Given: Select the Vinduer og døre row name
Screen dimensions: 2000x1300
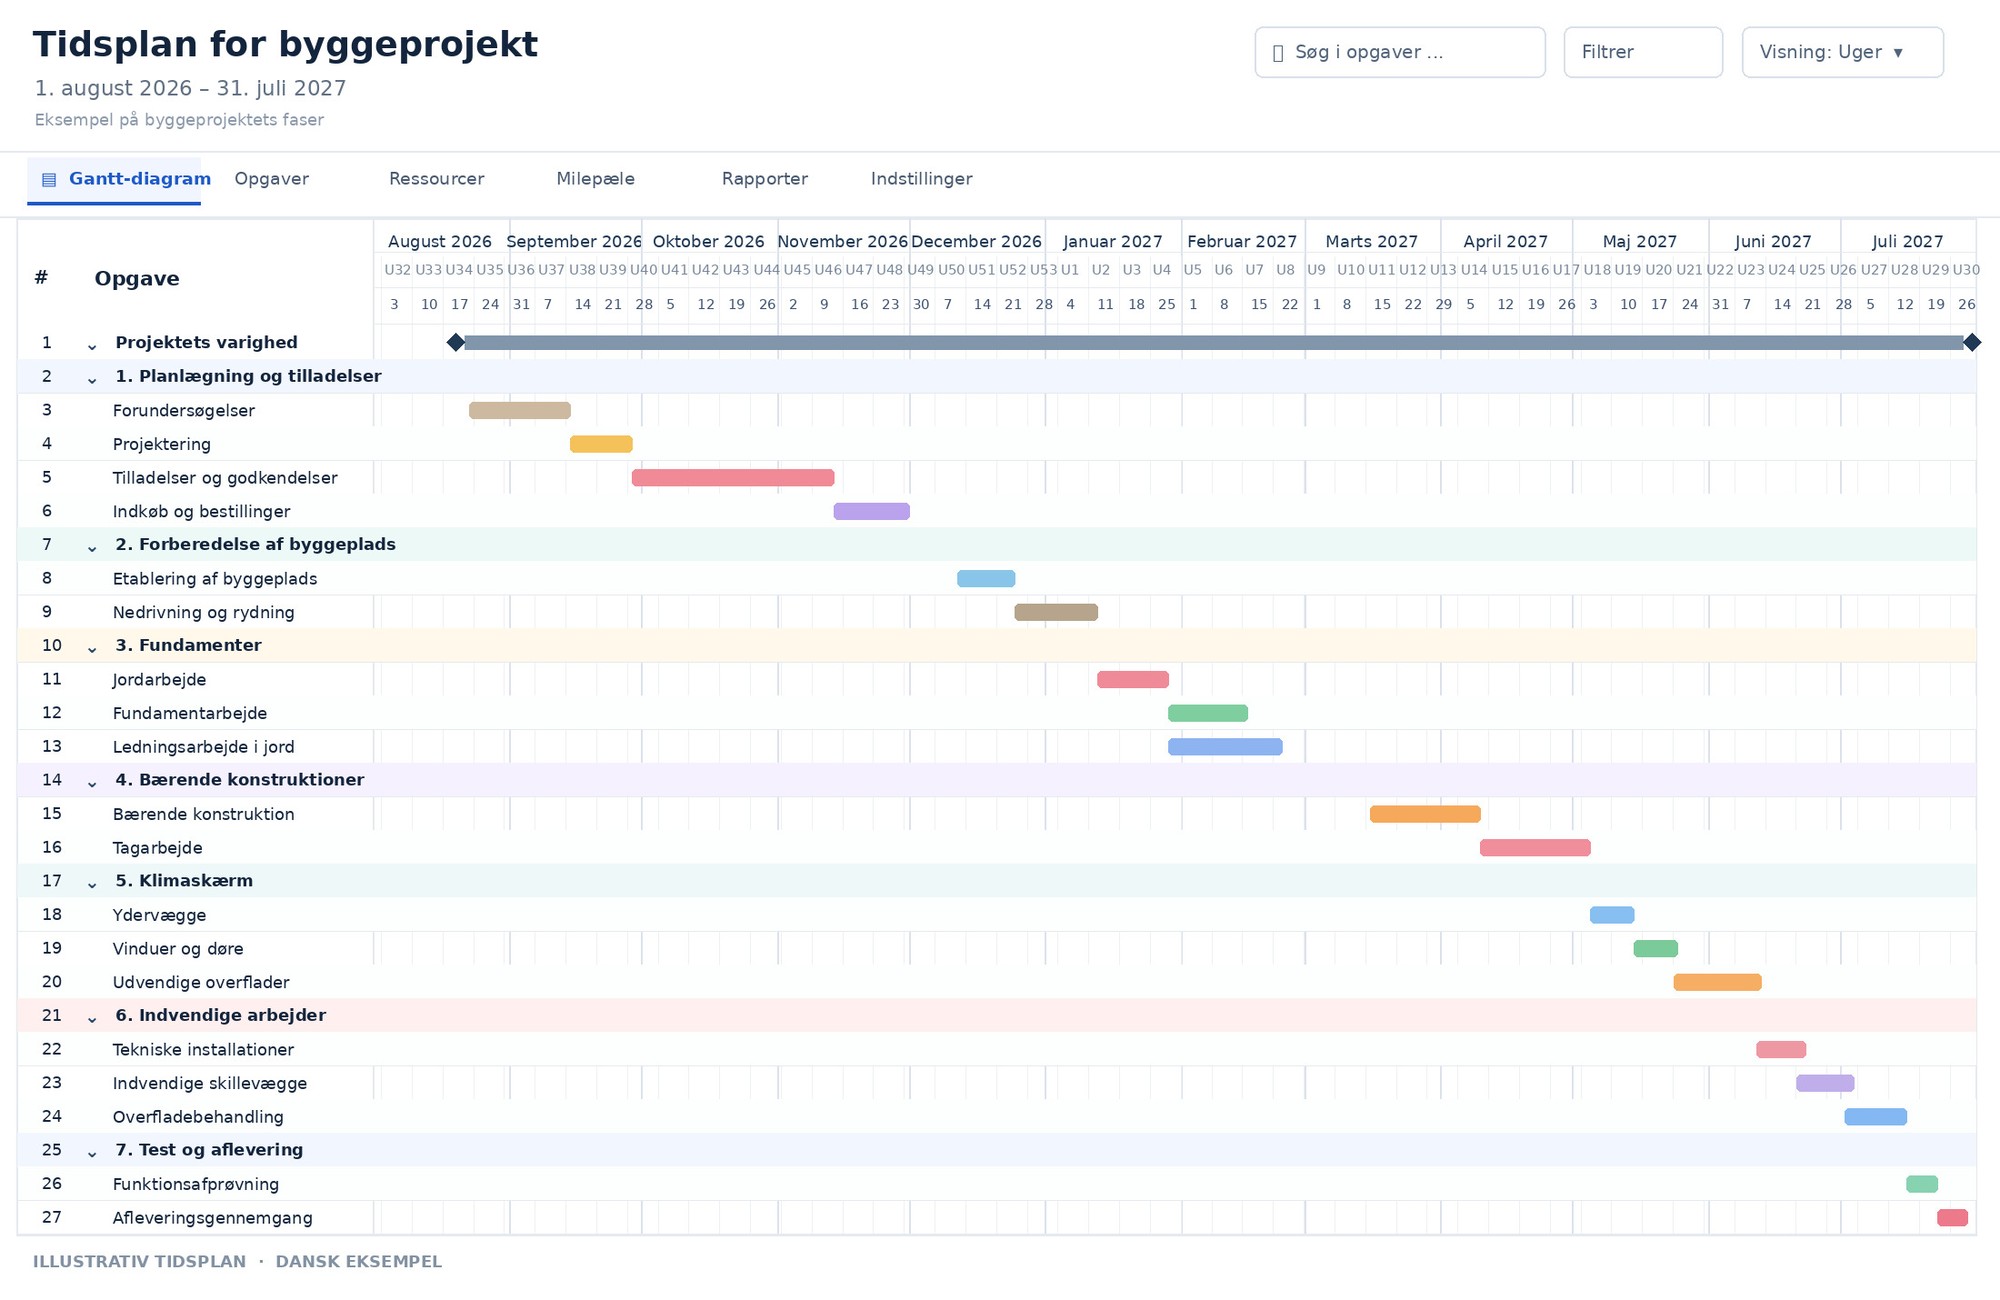Looking at the screenshot, I should click(x=178, y=949).
